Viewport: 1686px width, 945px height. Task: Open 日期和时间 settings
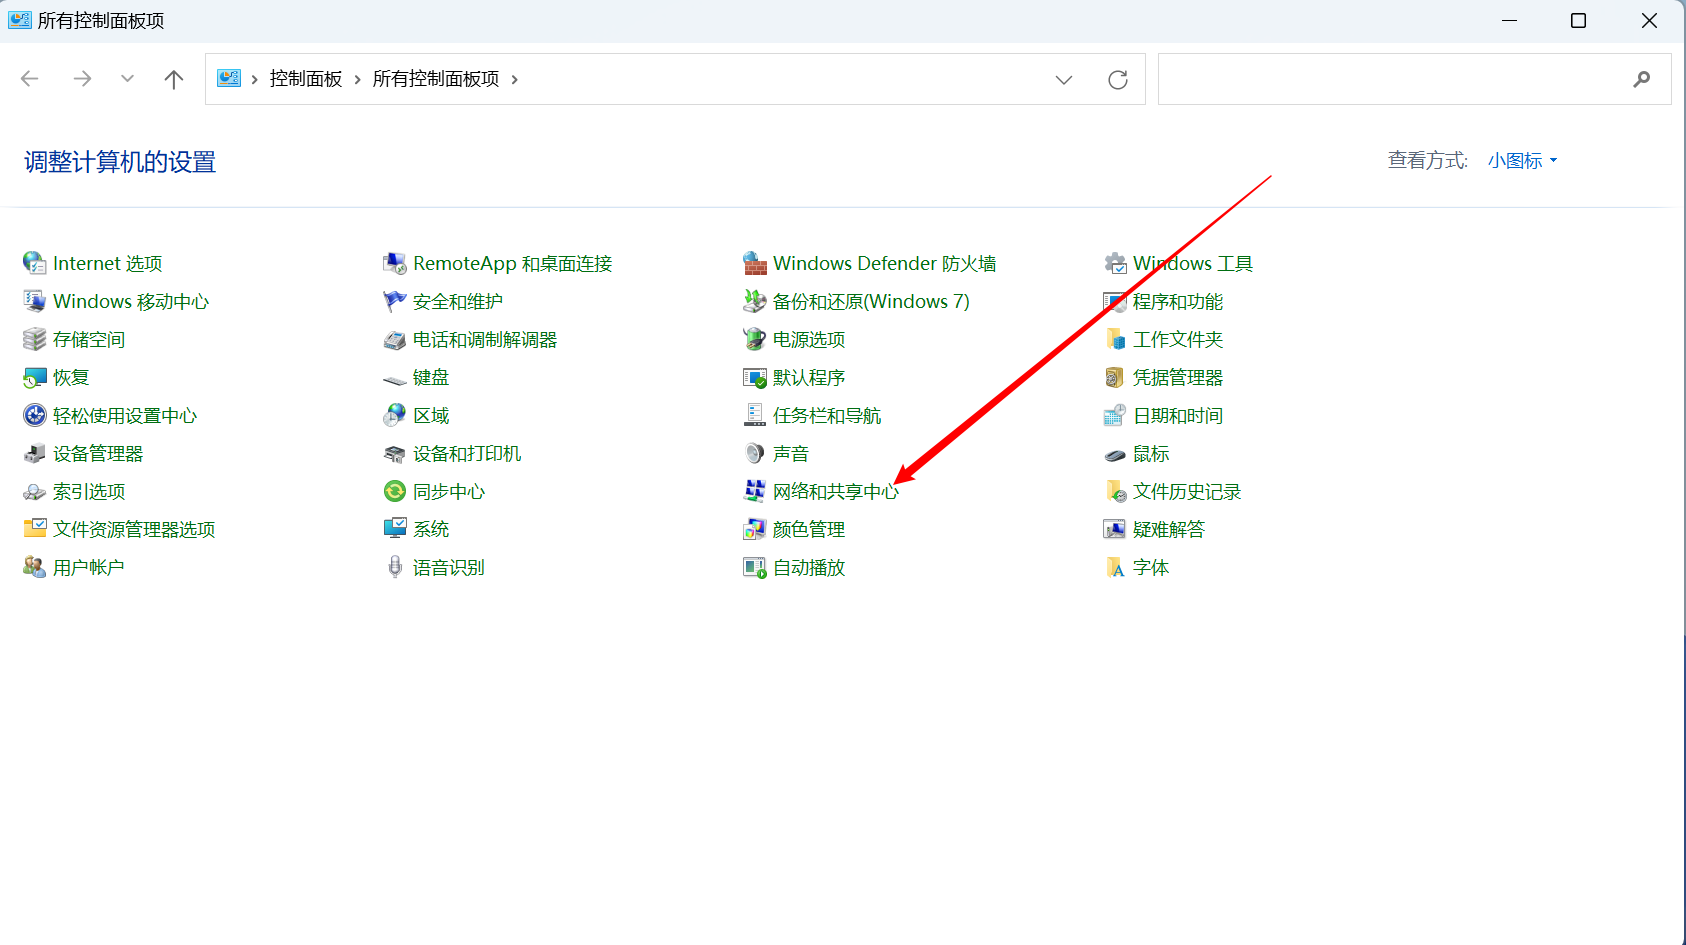1178,415
